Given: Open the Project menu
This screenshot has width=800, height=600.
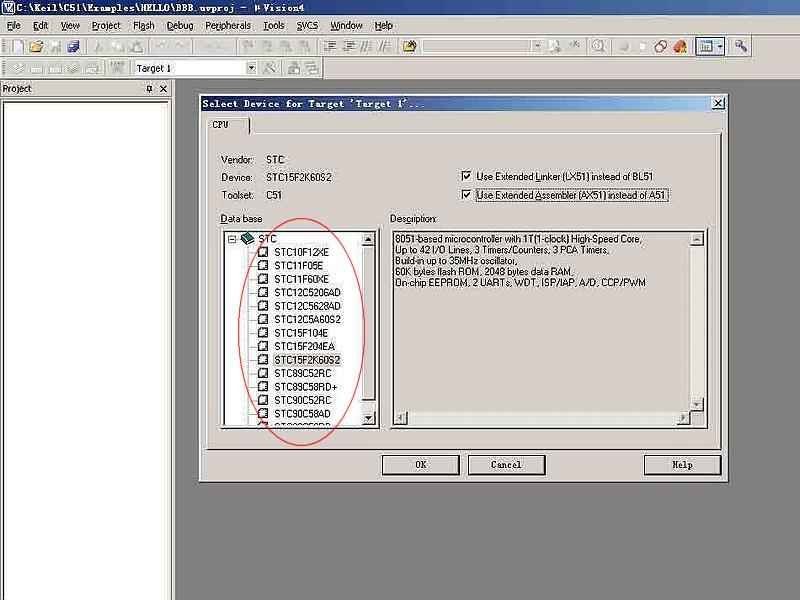Looking at the screenshot, I should pos(106,26).
